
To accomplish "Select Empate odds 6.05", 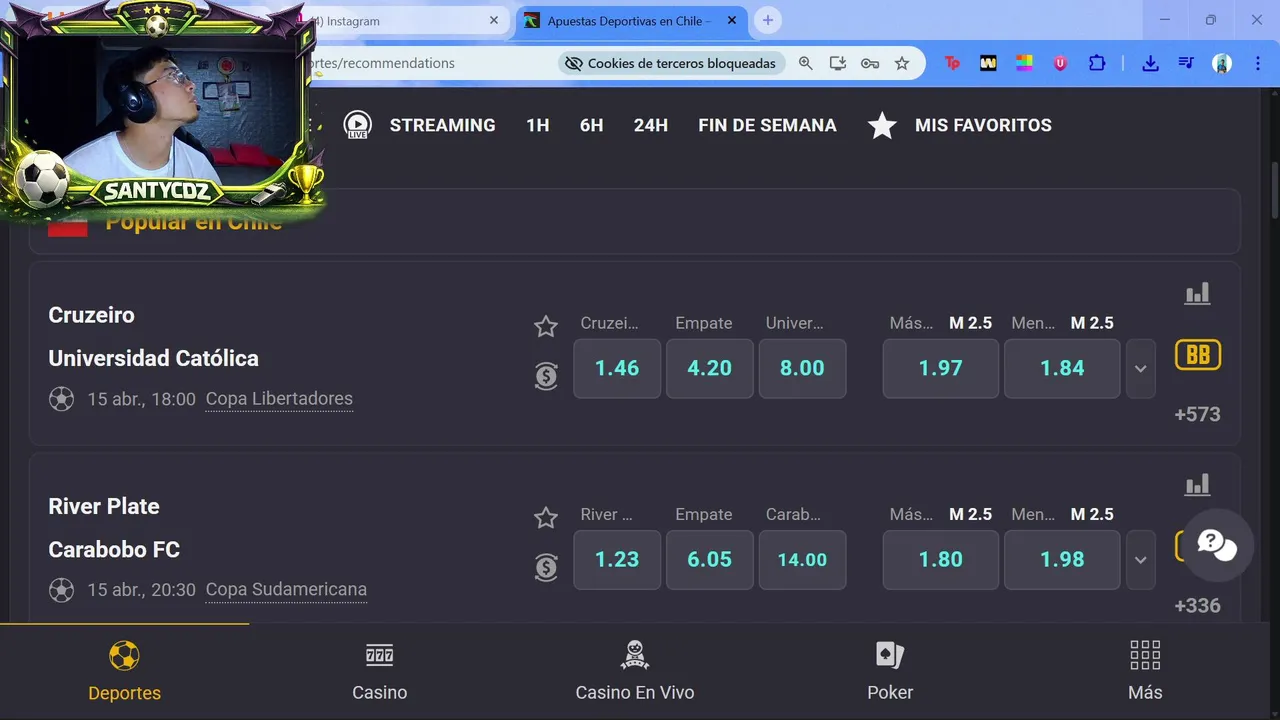I will click(x=710, y=559).
